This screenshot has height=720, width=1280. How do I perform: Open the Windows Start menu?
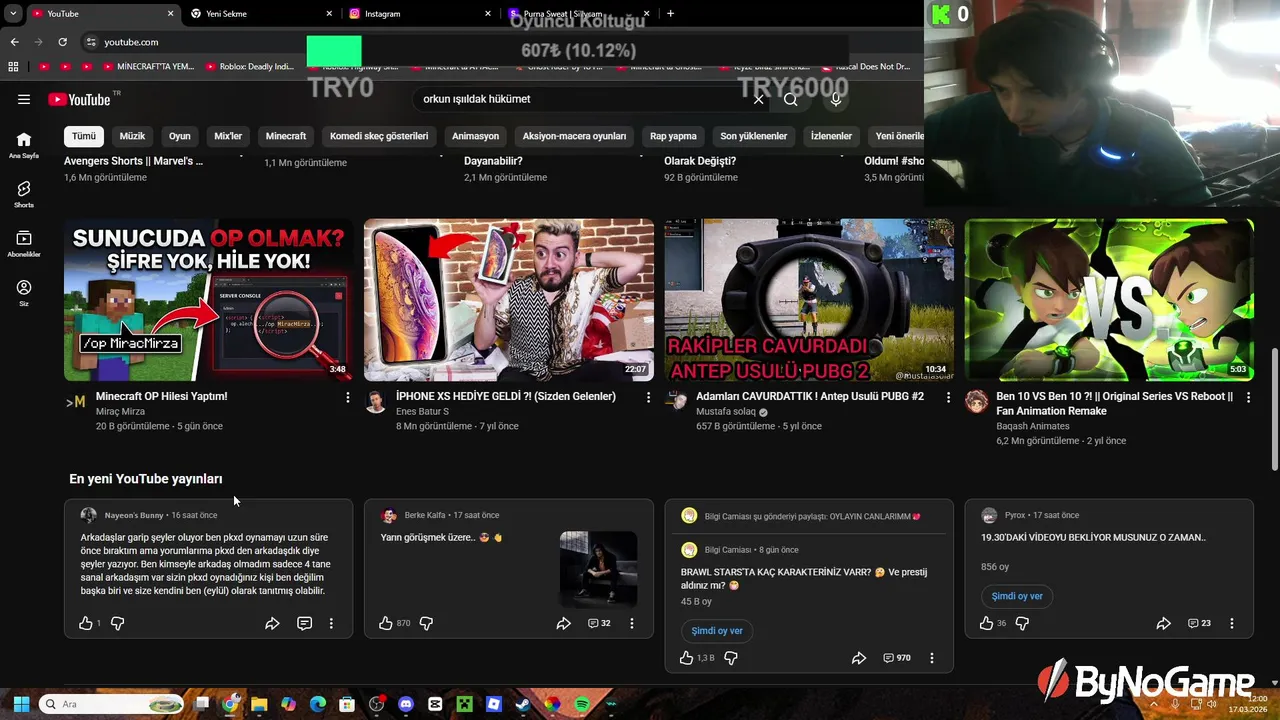coord(20,704)
